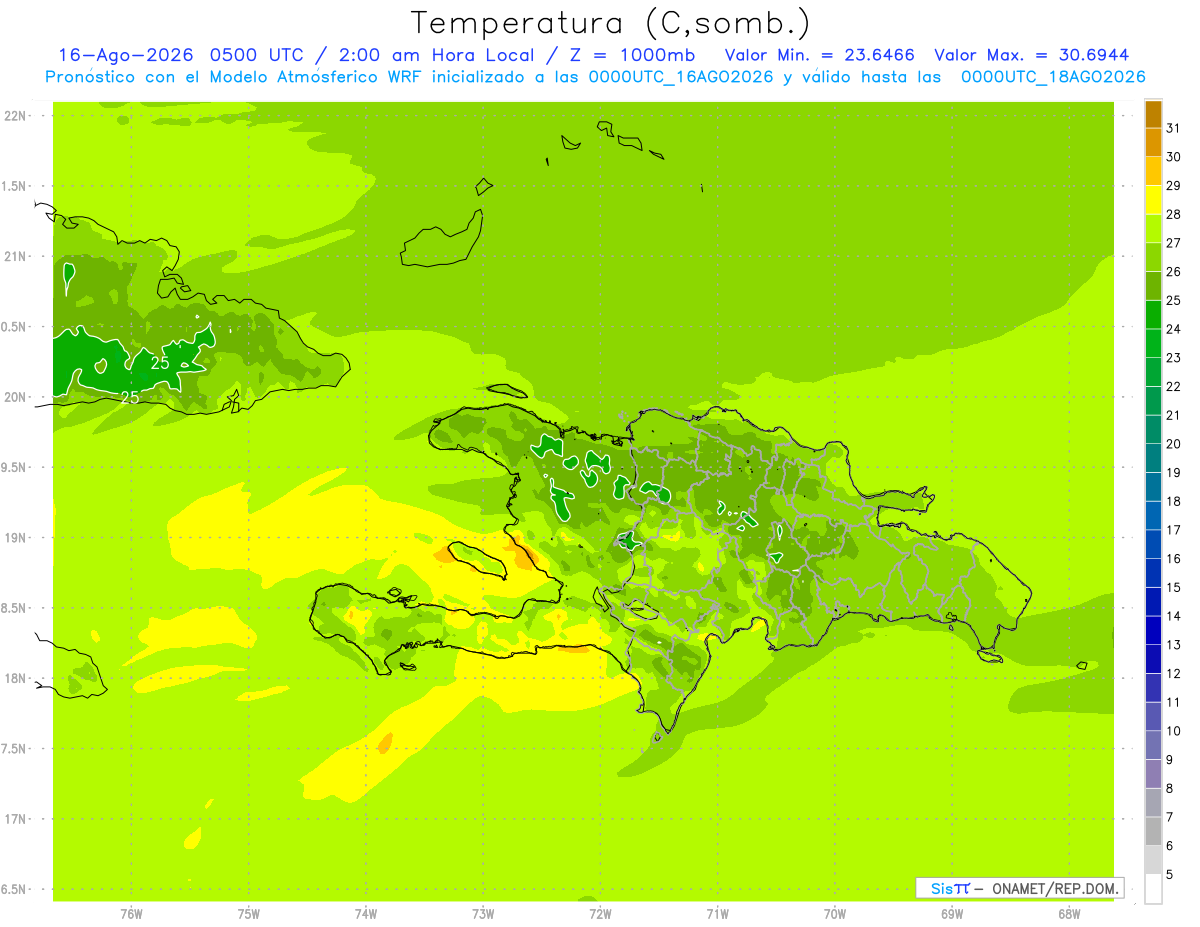Viewport: 1200px width, 927px height.
Task: Click the 17N latitude axis label
Action: pyautogui.click(x=17, y=818)
